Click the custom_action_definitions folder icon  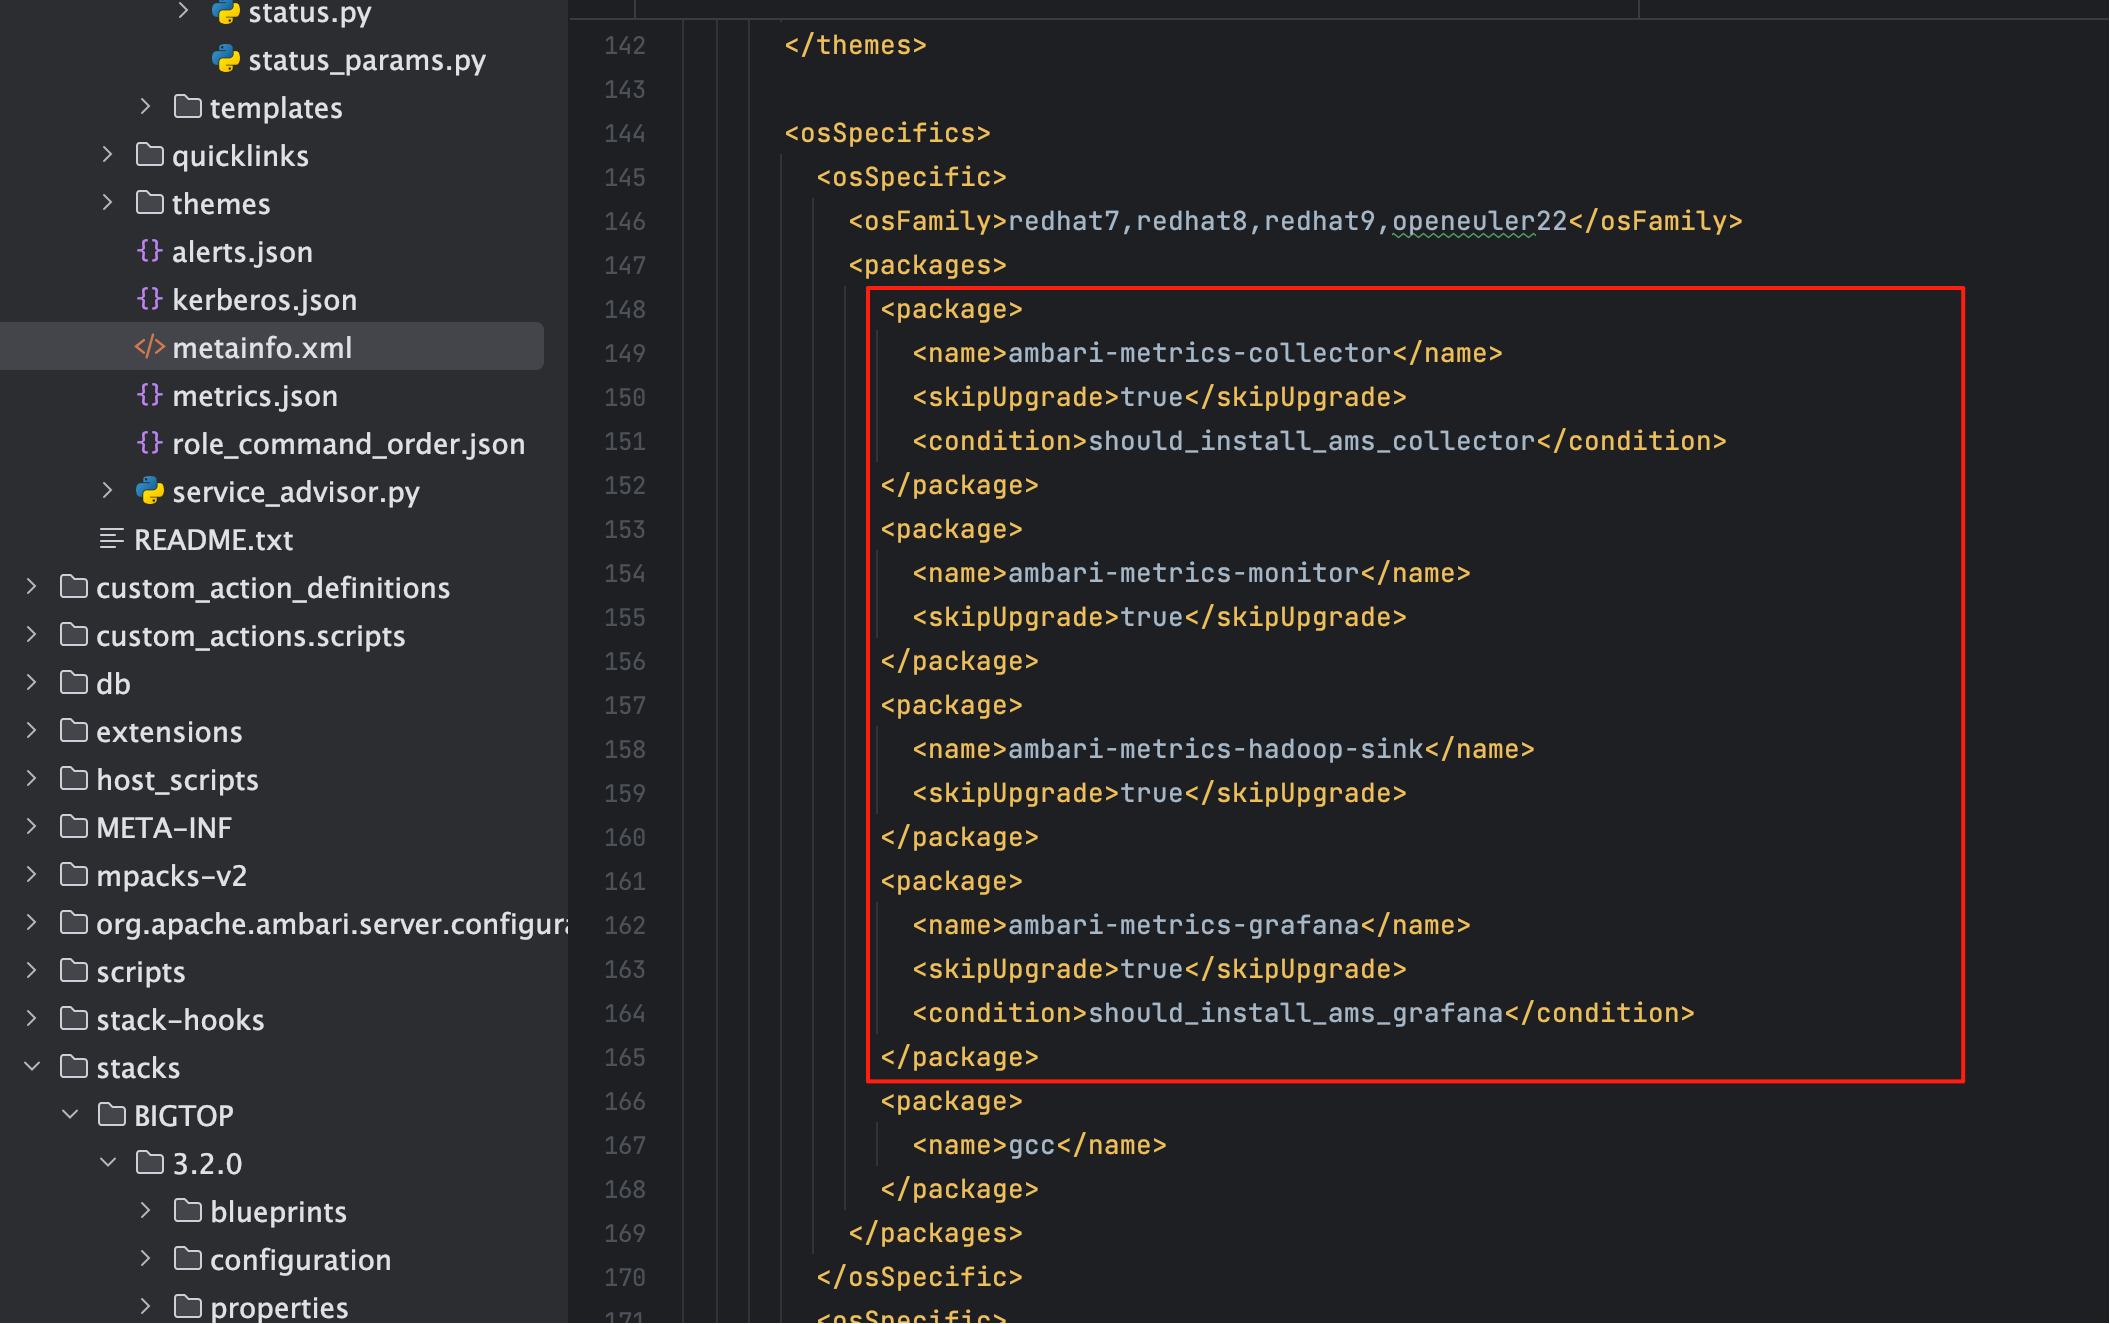click(74, 587)
